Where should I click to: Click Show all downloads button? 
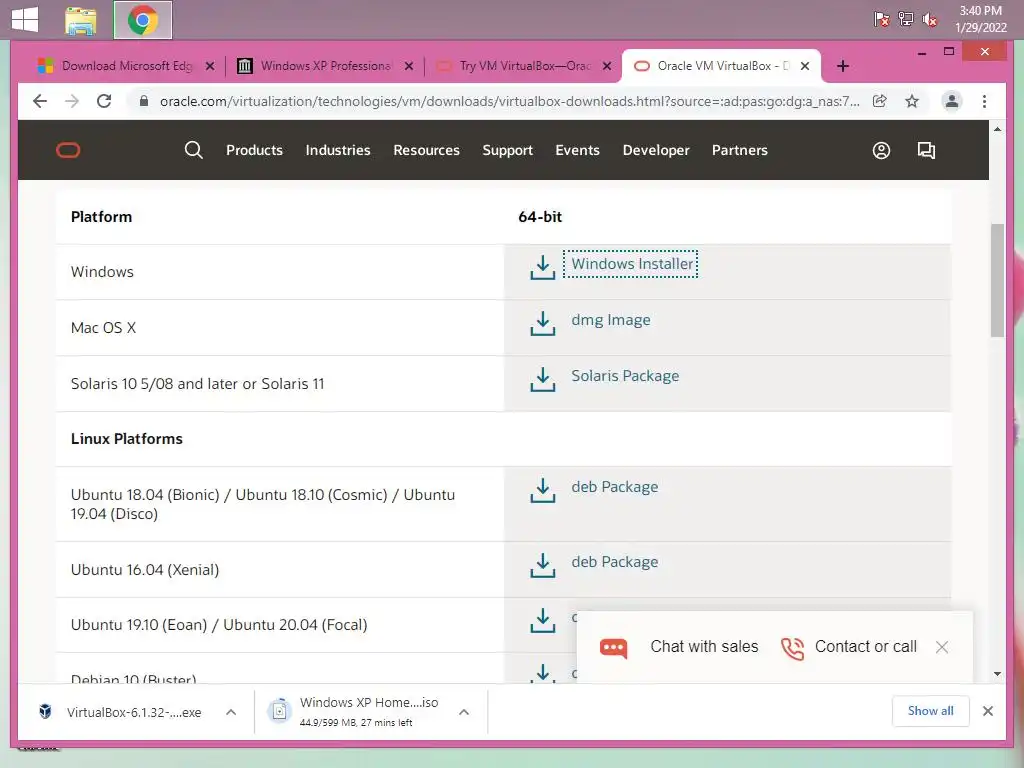[x=930, y=711]
